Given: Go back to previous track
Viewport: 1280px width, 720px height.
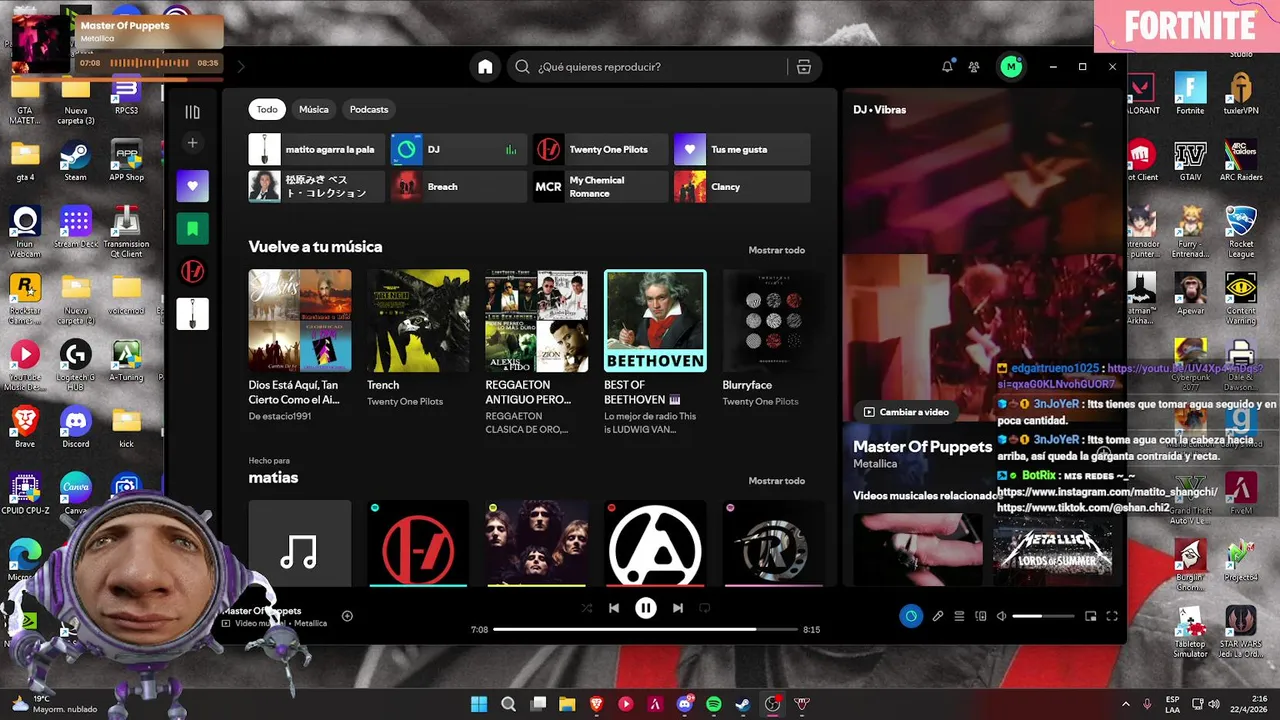Looking at the screenshot, I should tap(614, 608).
